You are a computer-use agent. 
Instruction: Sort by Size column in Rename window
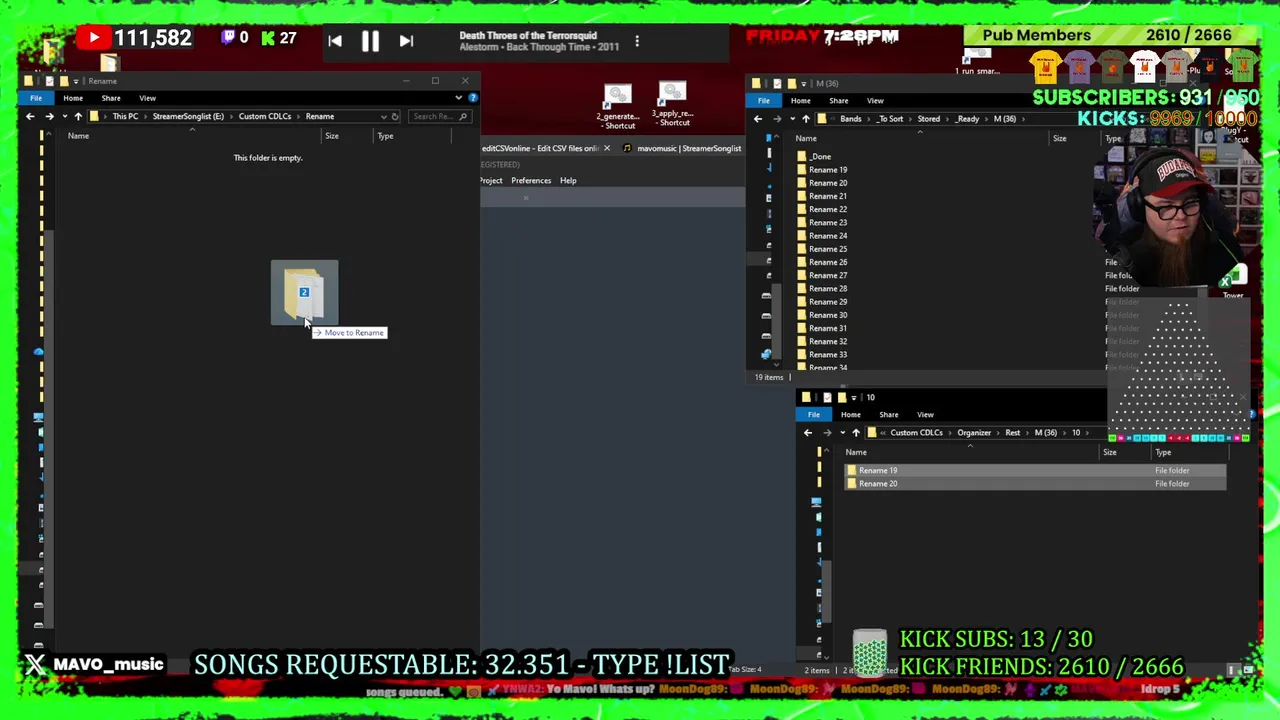point(332,136)
